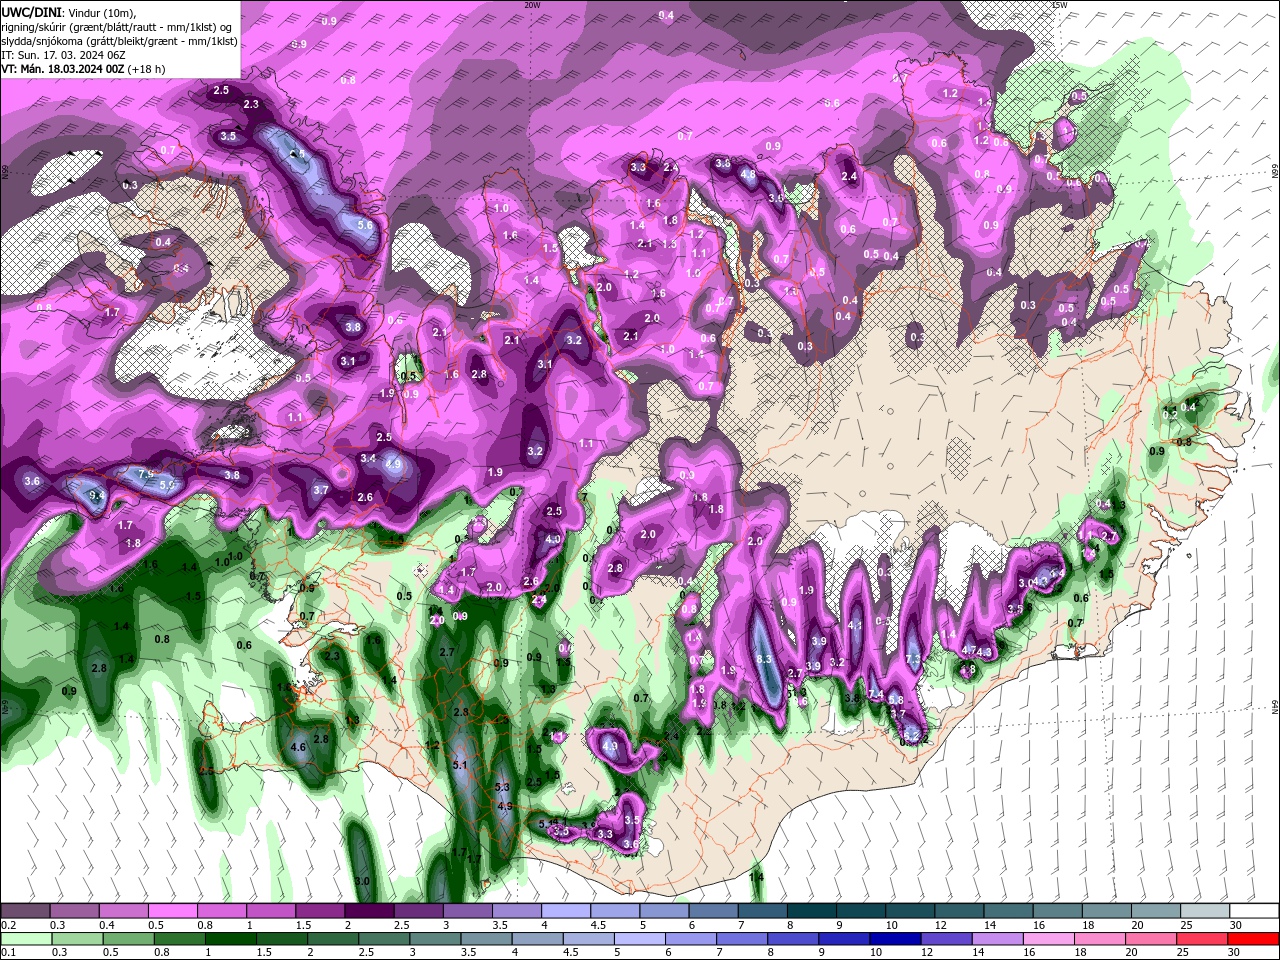Pick the light lavender swatch after 4 in snow legend

566,911
